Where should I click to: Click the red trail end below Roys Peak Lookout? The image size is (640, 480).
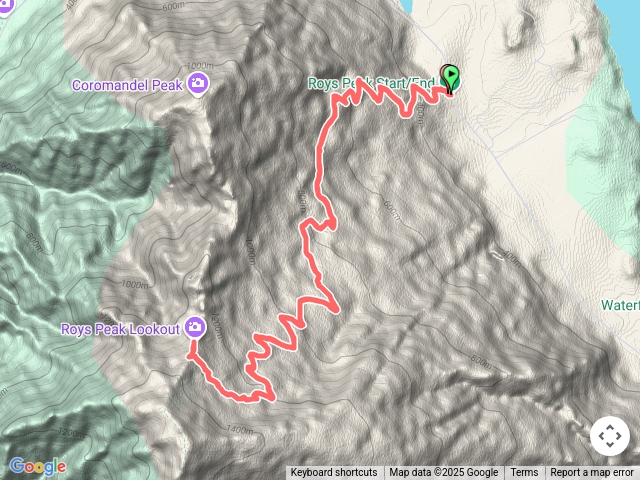(192, 354)
